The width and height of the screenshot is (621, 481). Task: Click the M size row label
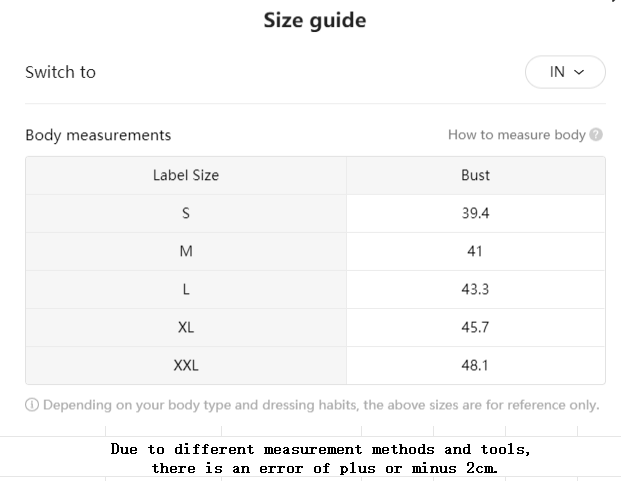pyautogui.click(x=186, y=251)
